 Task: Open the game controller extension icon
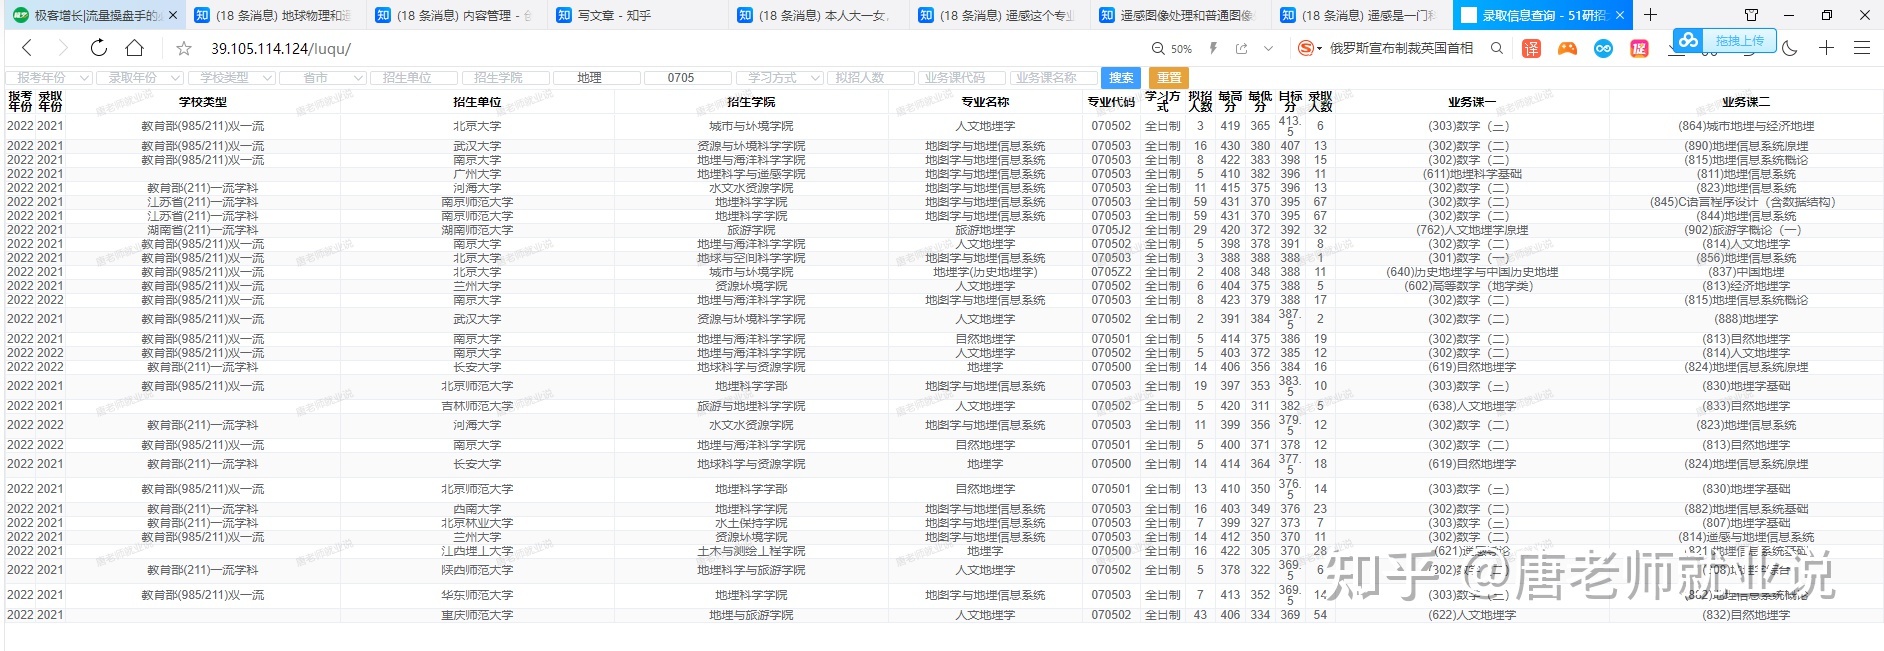click(x=1567, y=48)
